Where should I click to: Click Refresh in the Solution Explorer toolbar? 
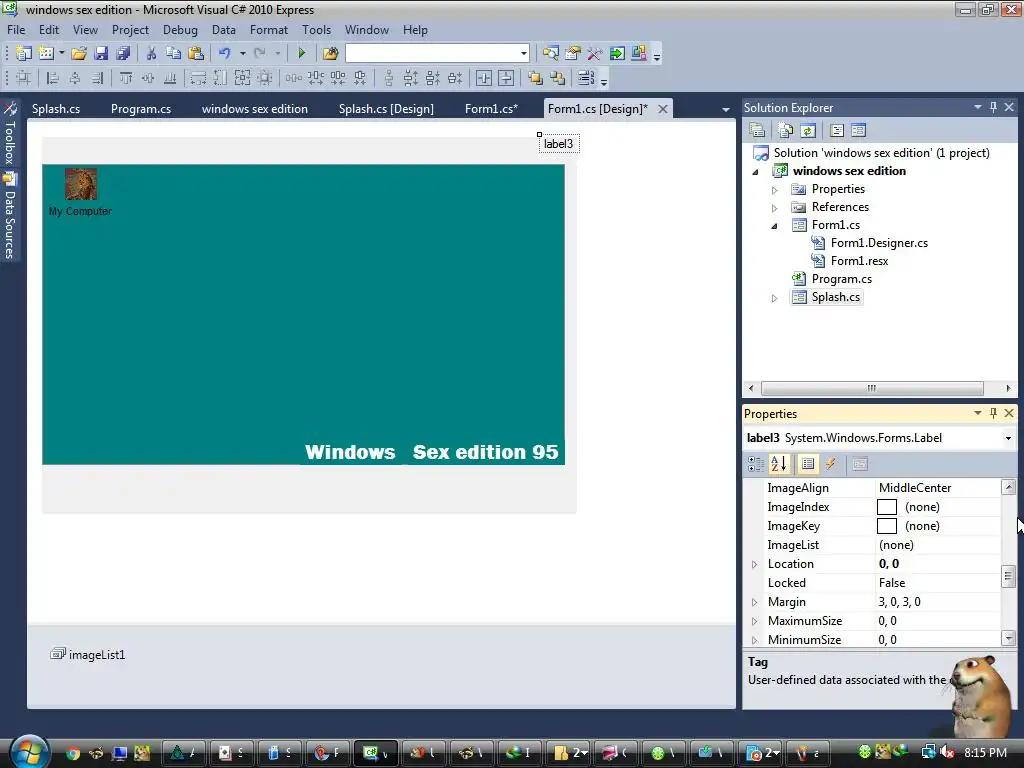coord(808,131)
